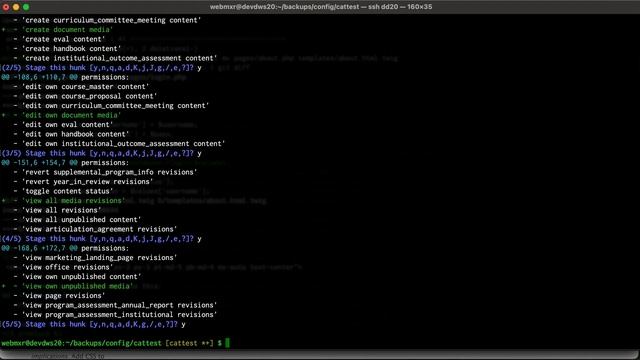Screen dimensions: 640x360
Task: Click the shell prompt webmxr@devdws20 path
Action: pyautogui.click(x=81, y=343)
